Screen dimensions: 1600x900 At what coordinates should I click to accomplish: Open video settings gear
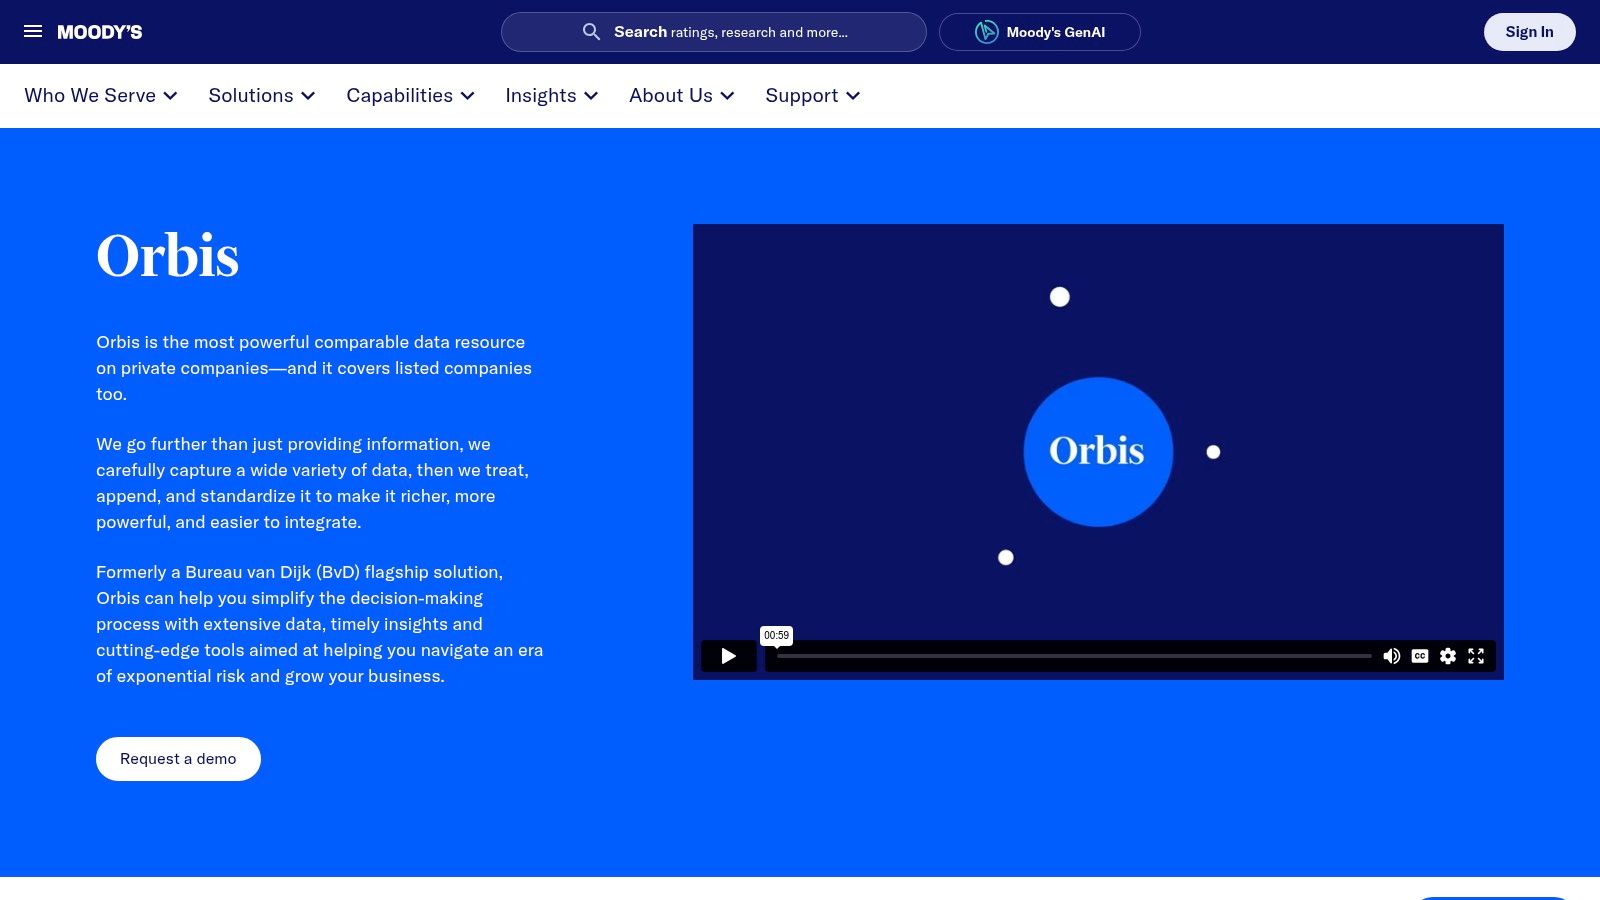1447,656
